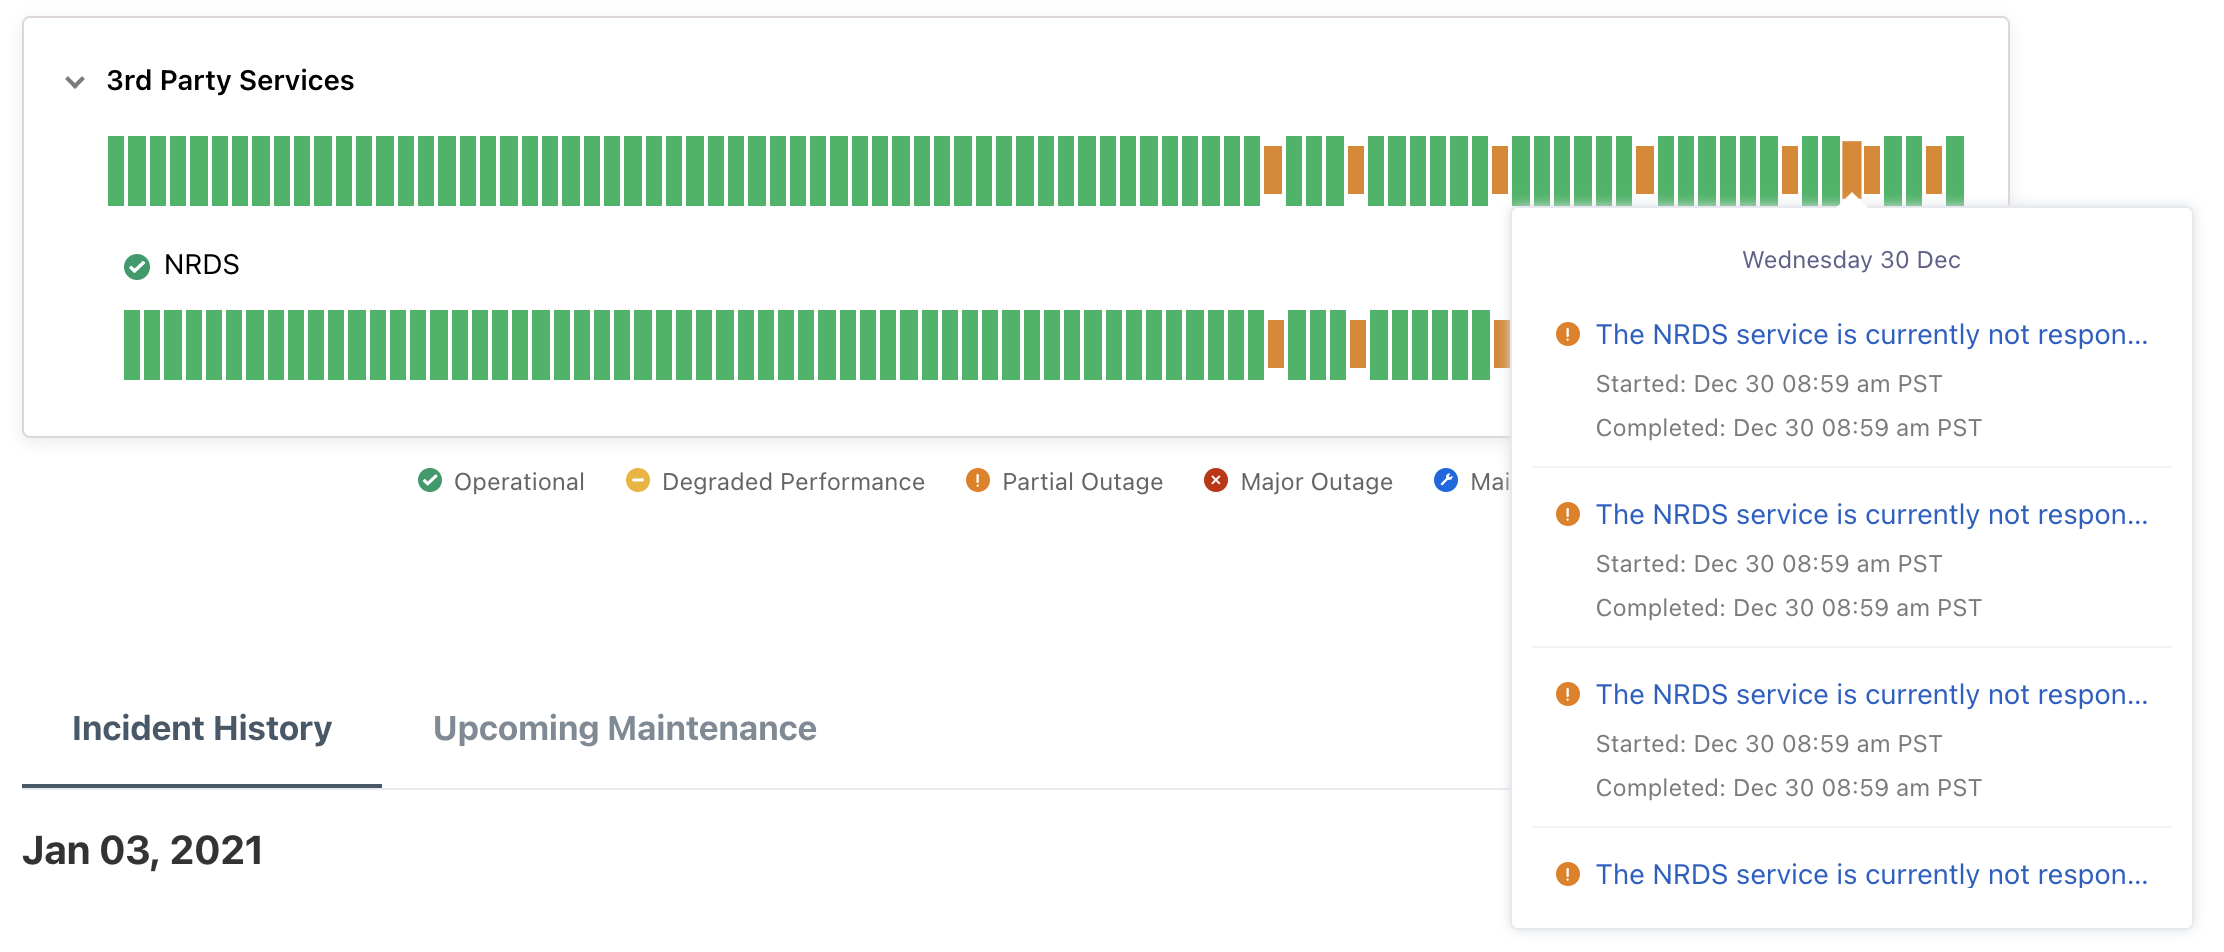Click warning icon of fourth popup incident
The width and height of the screenshot is (2224, 952).
[x=1568, y=874]
